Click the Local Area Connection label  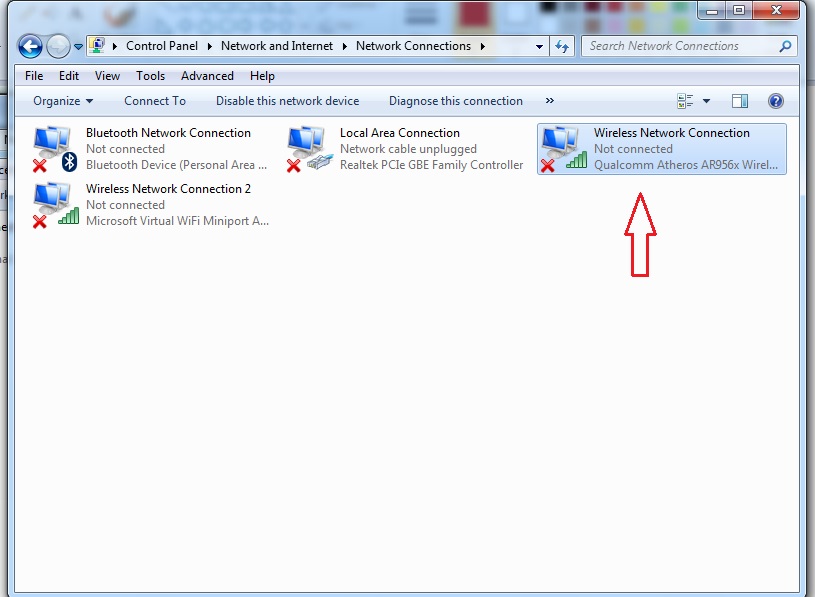click(400, 133)
